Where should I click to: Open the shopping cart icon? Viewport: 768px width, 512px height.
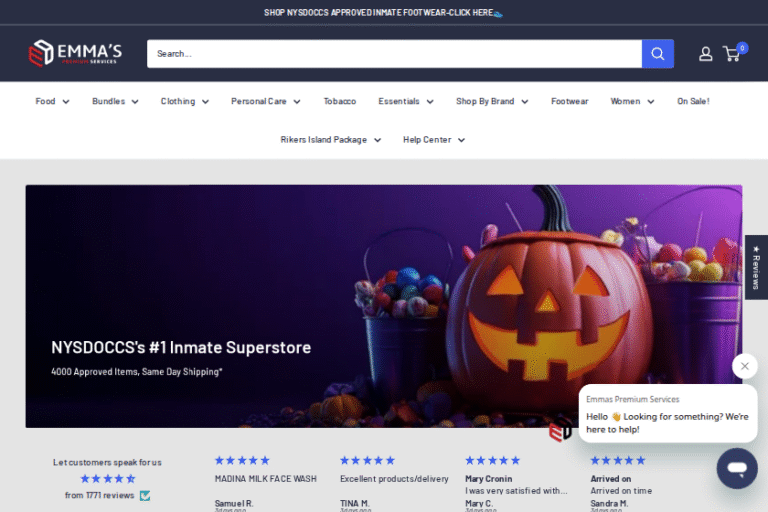coord(732,54)
